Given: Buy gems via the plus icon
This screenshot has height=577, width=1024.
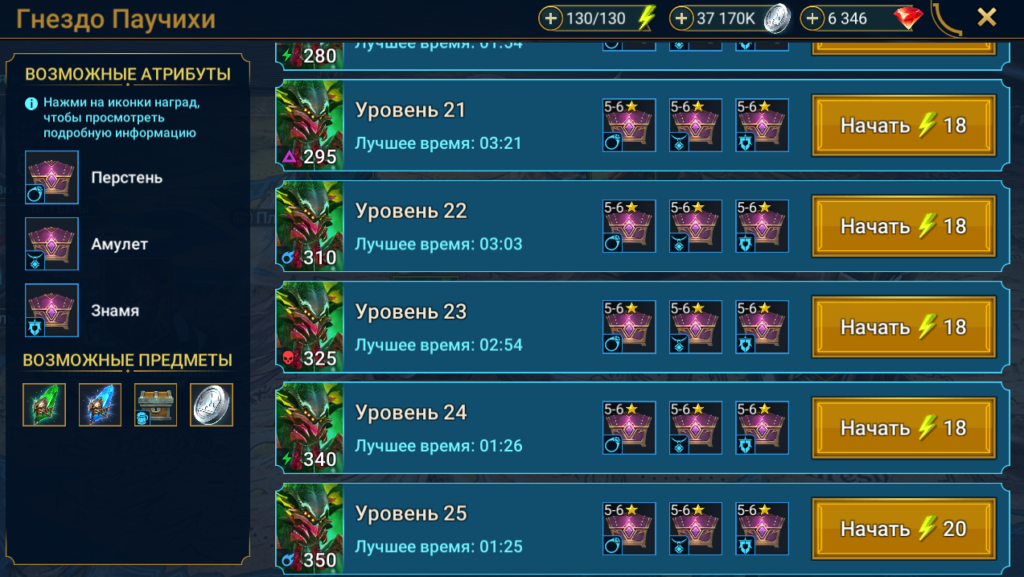Looking at the screenshot, I should pos(812,18).
